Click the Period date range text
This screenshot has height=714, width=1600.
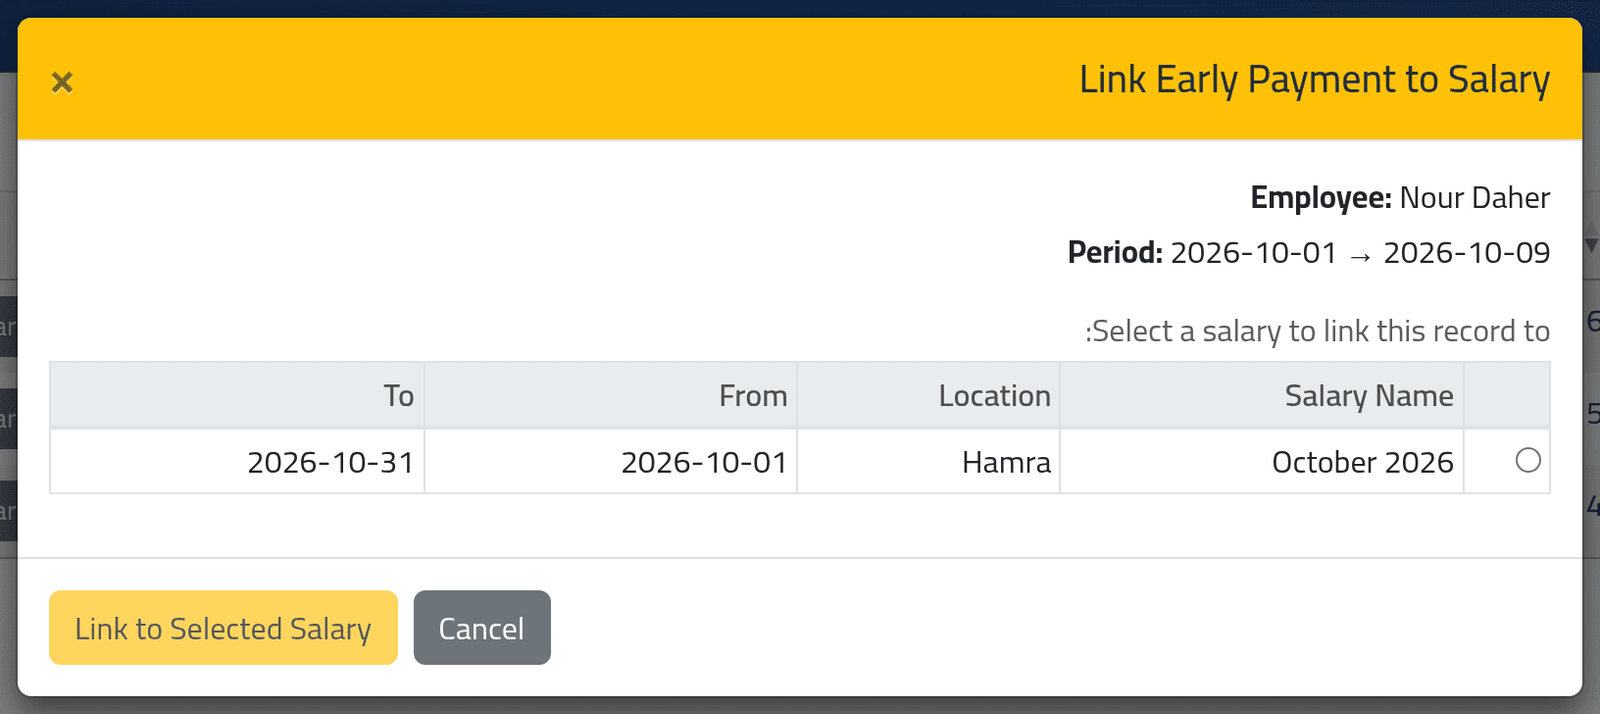[1360, 253]
